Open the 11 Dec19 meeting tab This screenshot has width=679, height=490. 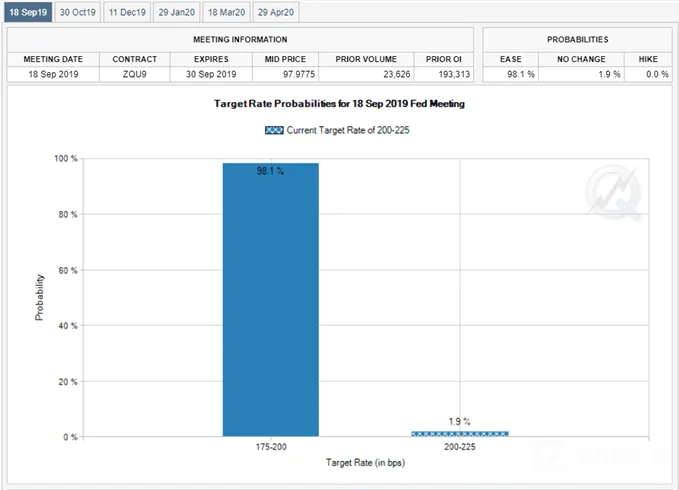pyautogui.click(x=127, y=12)
